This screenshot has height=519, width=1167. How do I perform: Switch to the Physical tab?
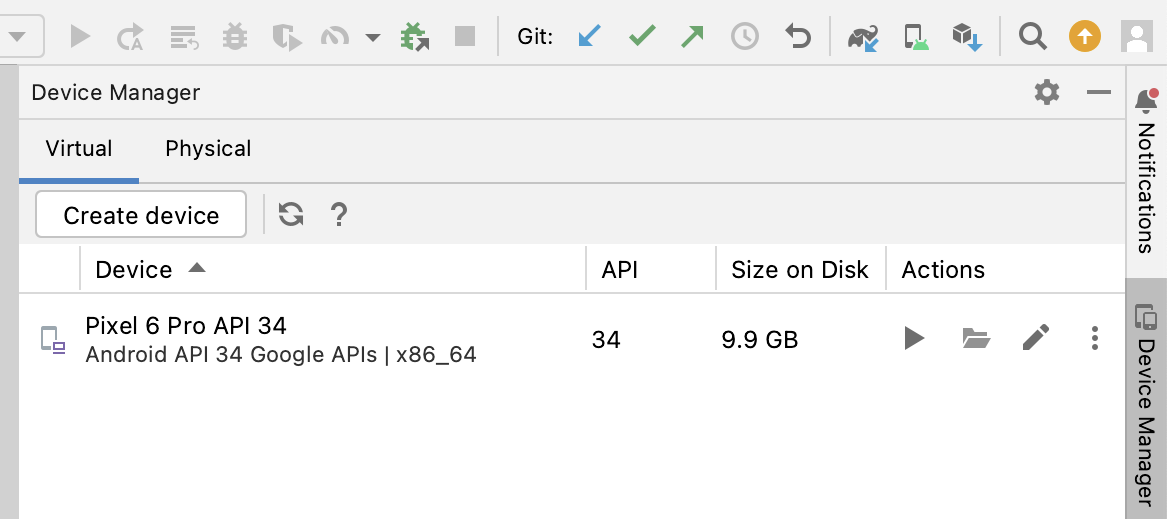[x=208, y=149]
